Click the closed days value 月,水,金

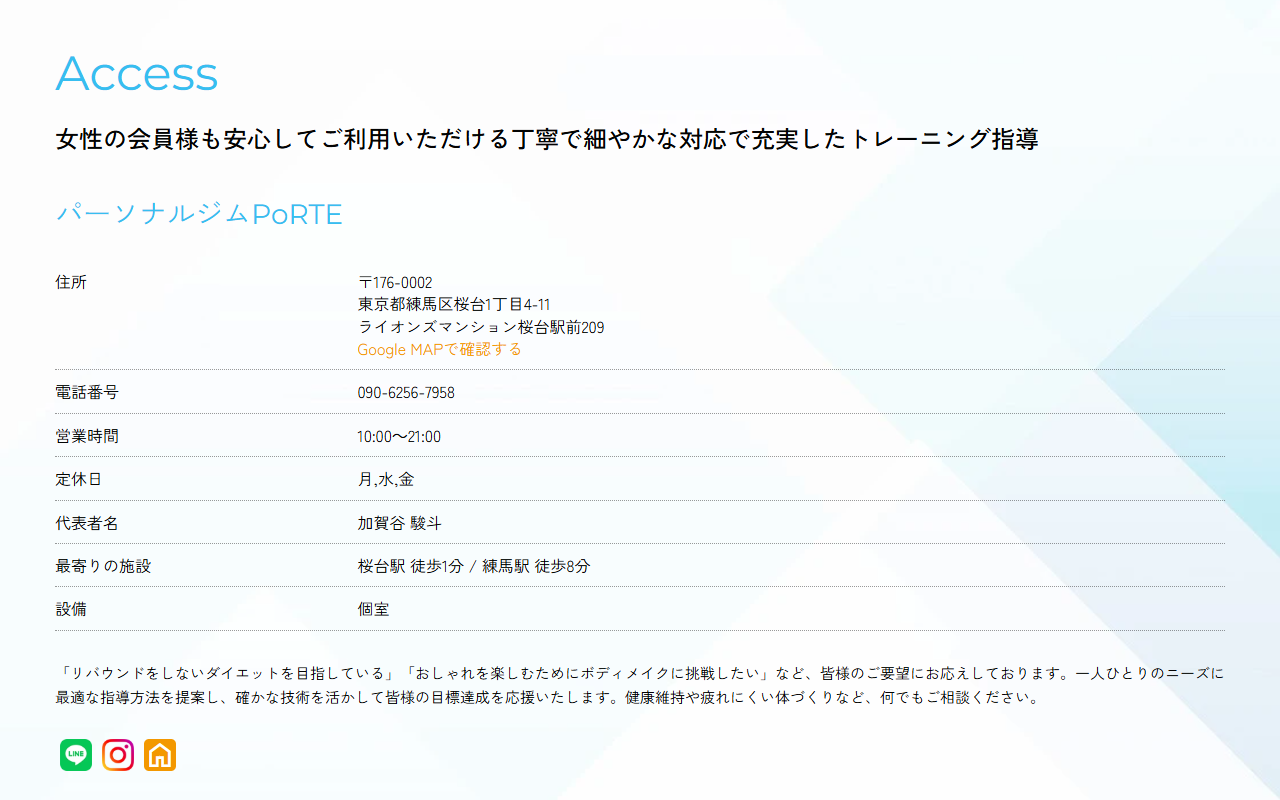tap(386, 480)
